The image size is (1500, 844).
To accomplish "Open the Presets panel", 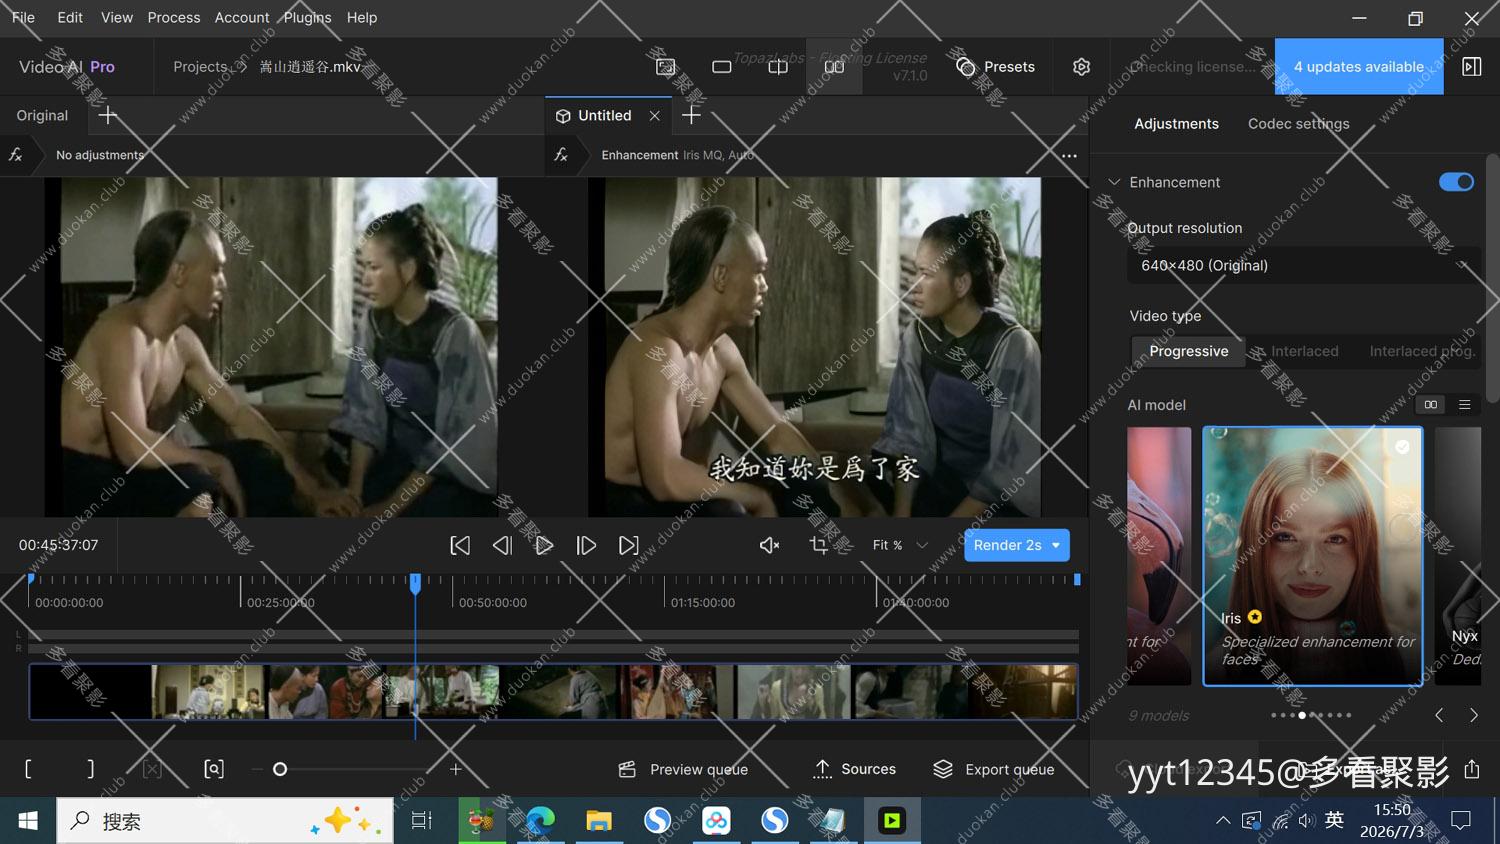I will point(995,67).
